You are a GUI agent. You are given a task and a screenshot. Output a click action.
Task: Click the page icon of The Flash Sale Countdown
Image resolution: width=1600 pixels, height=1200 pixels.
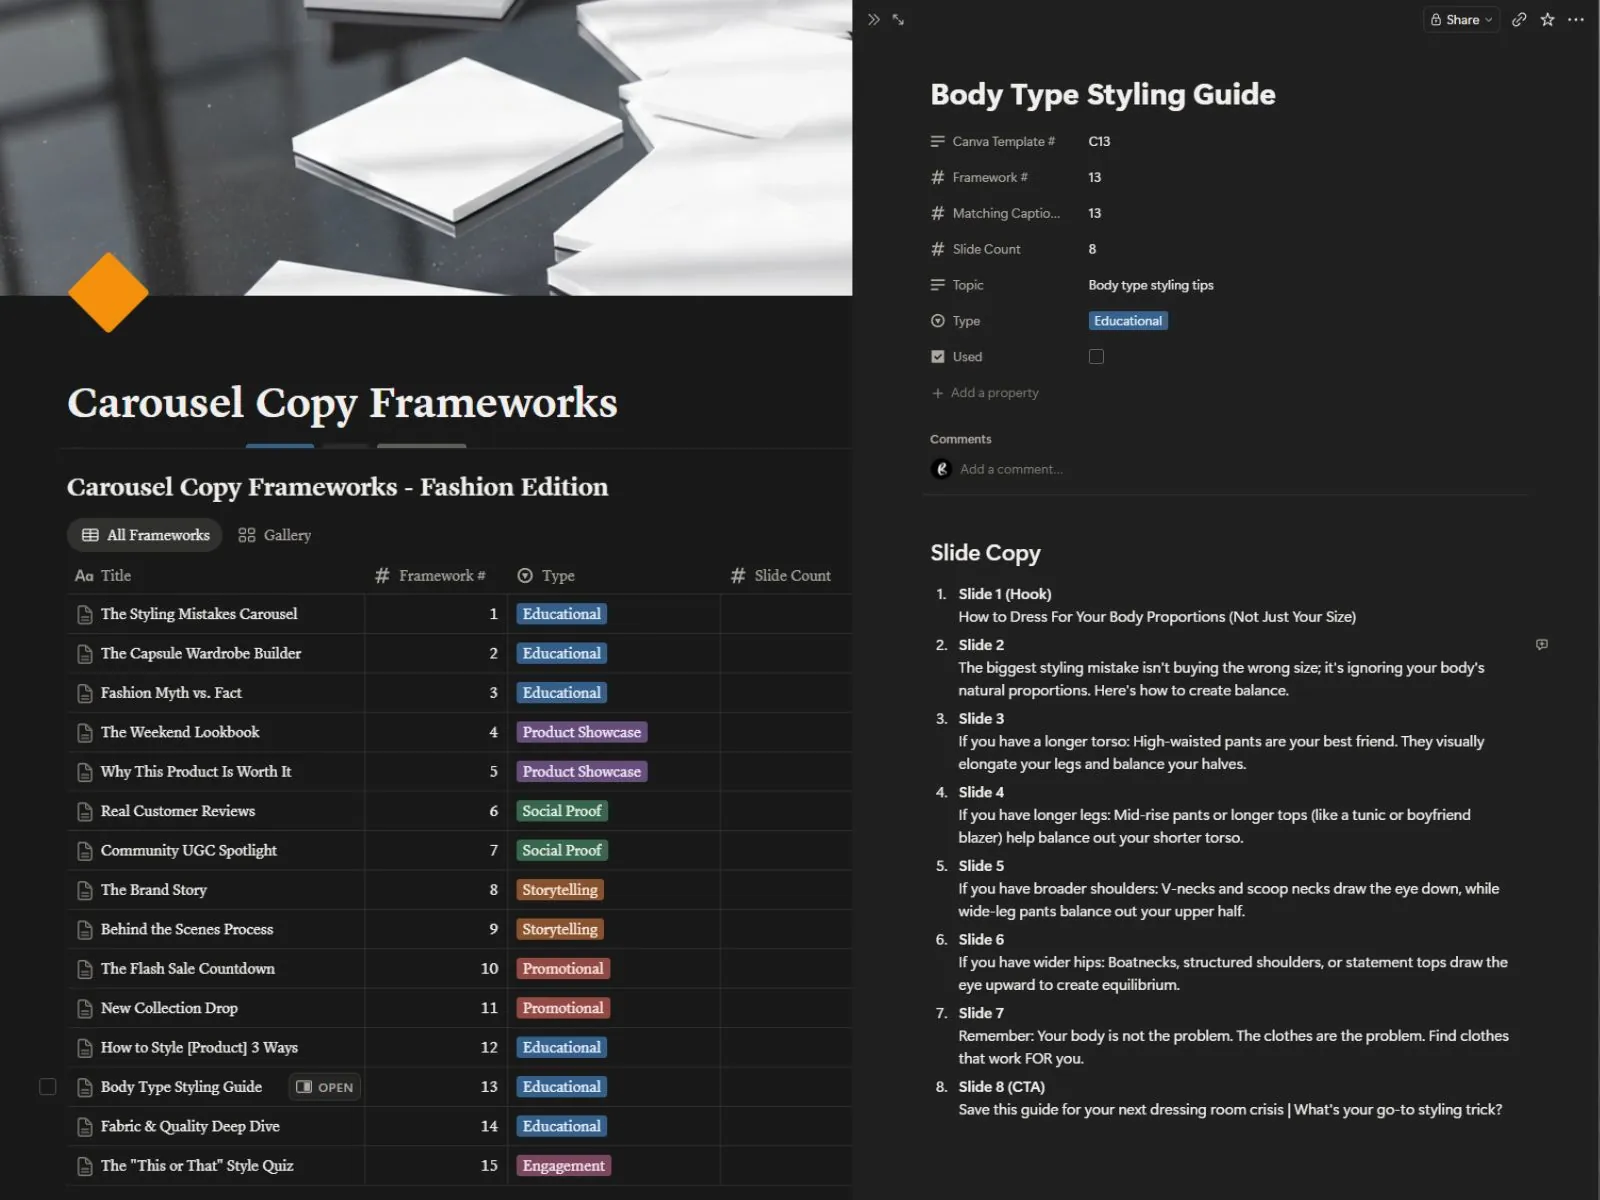85,969
